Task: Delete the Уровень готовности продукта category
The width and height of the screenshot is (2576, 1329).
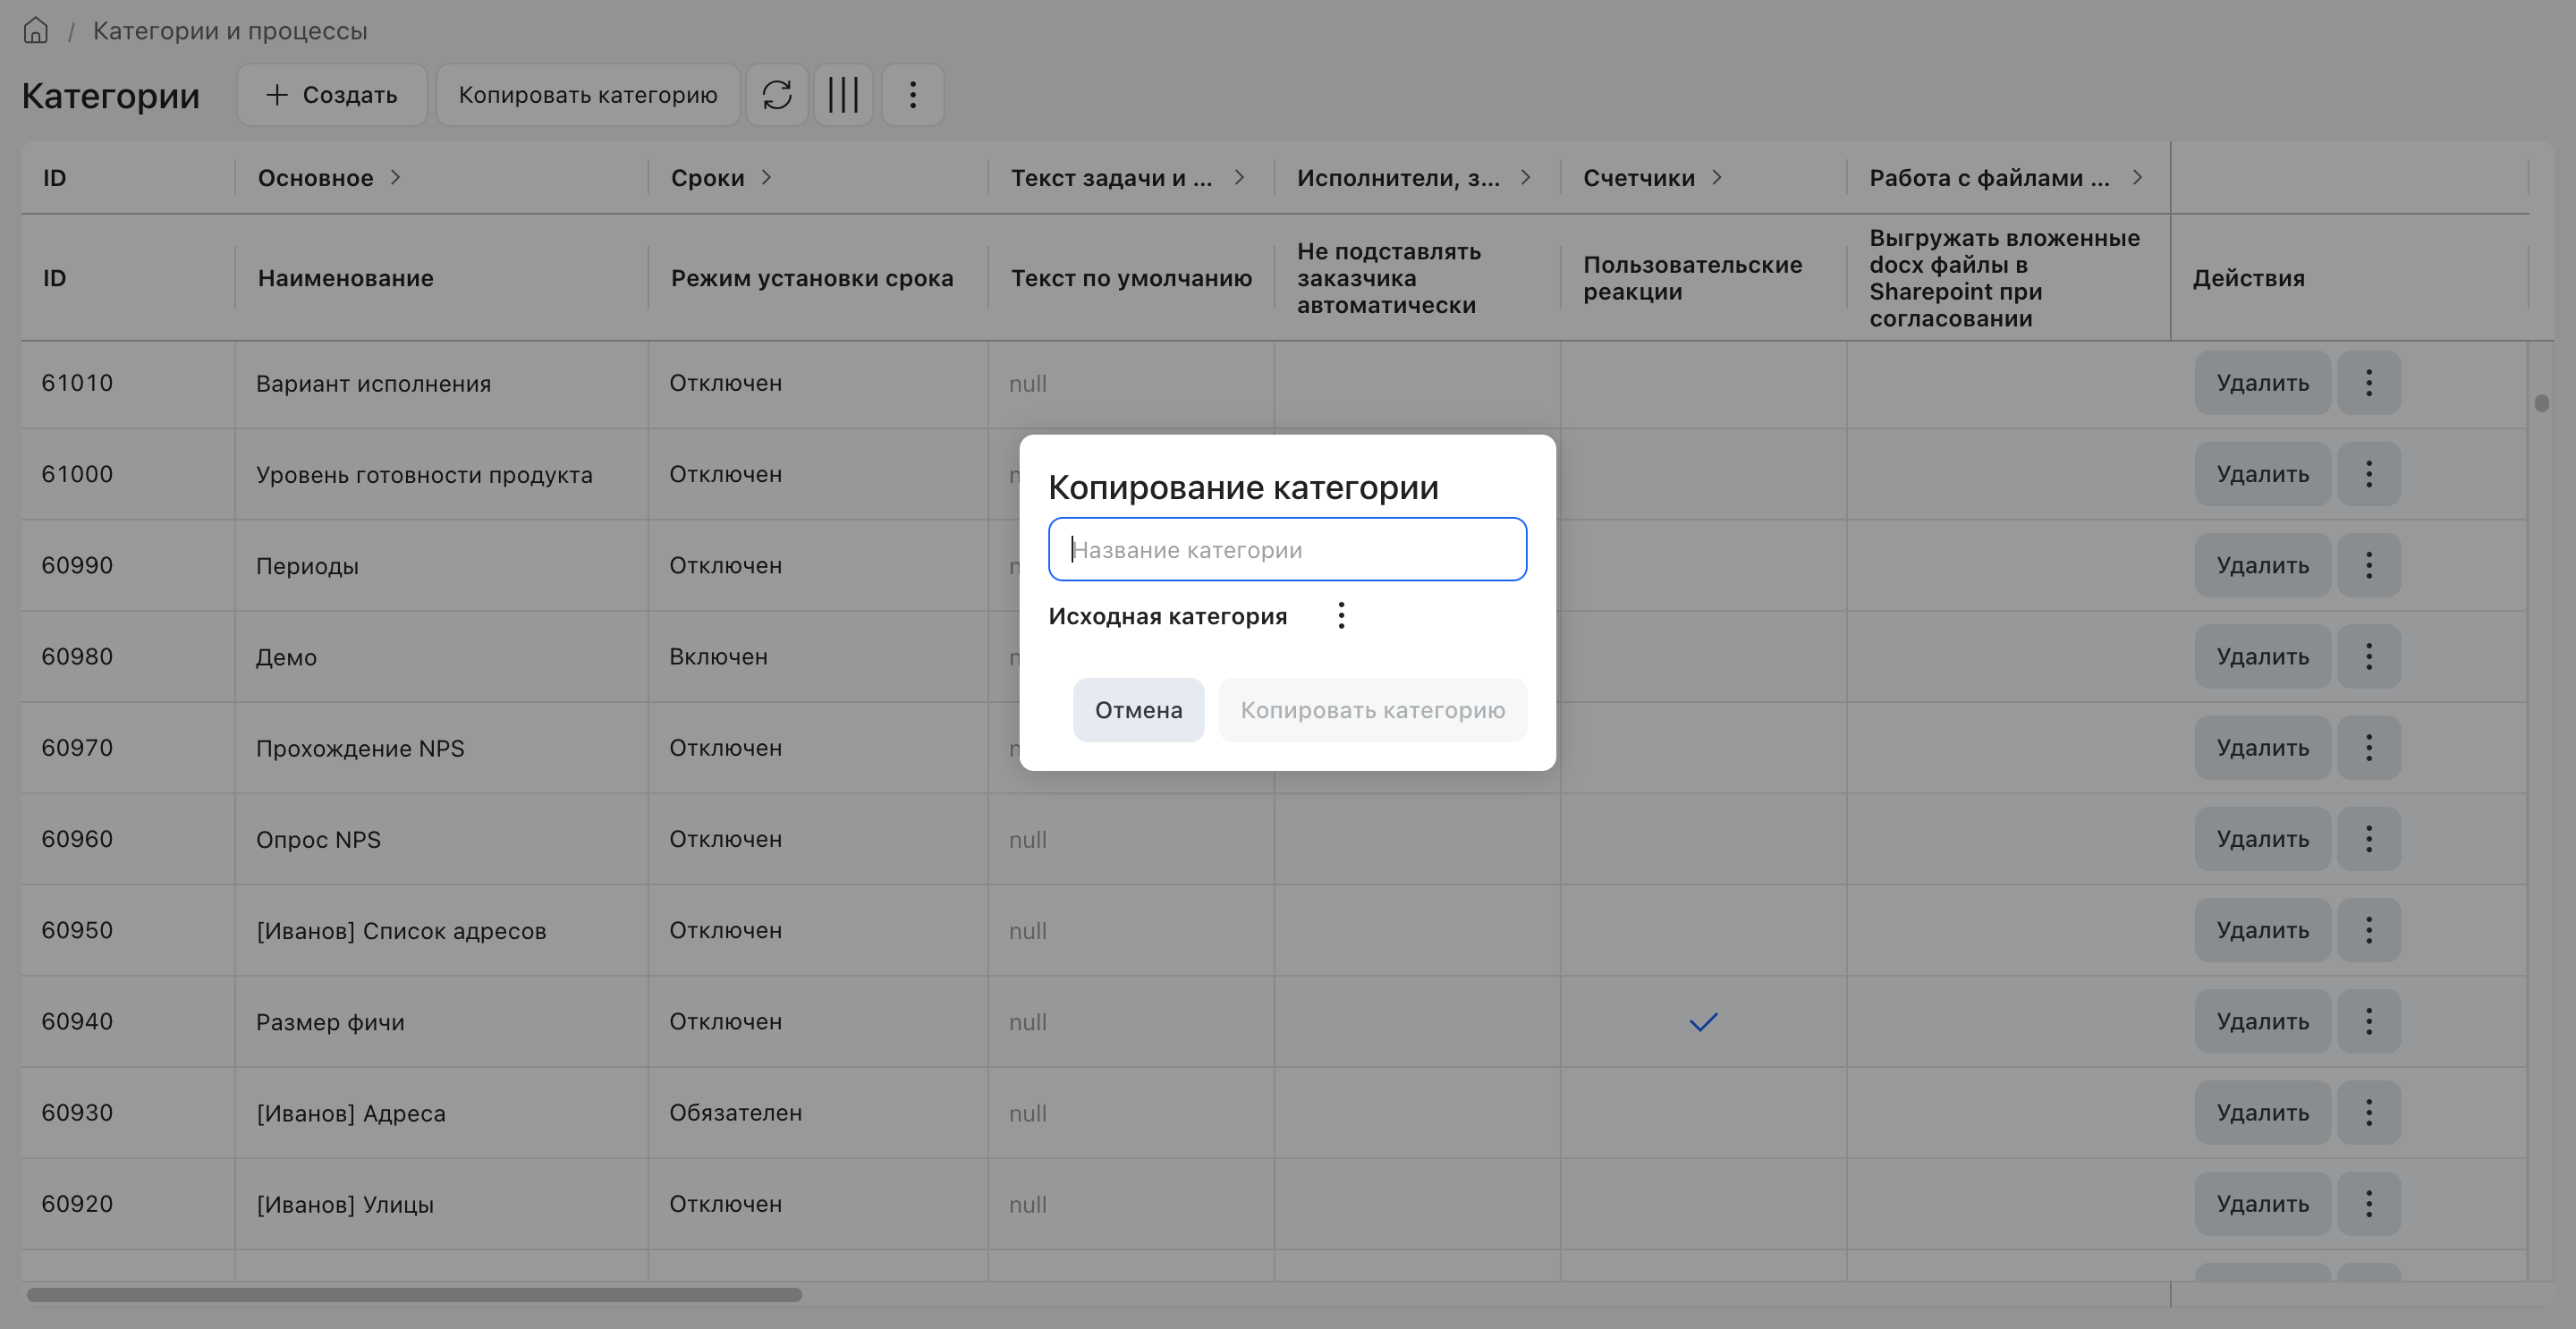Action: click(x=2262, y=474)
